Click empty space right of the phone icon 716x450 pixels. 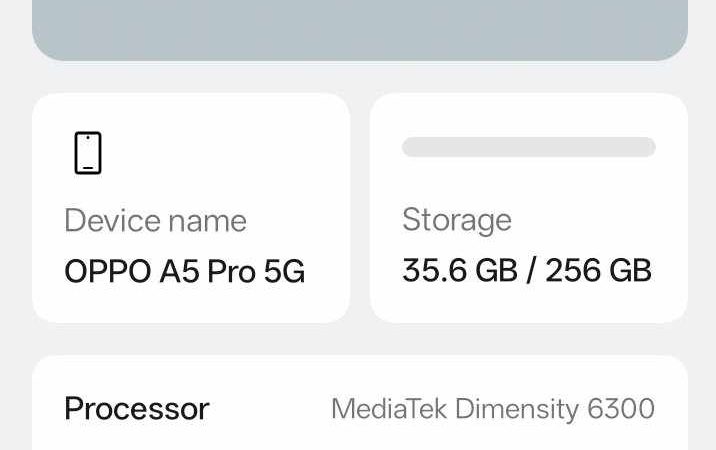(x=220, y=153)
